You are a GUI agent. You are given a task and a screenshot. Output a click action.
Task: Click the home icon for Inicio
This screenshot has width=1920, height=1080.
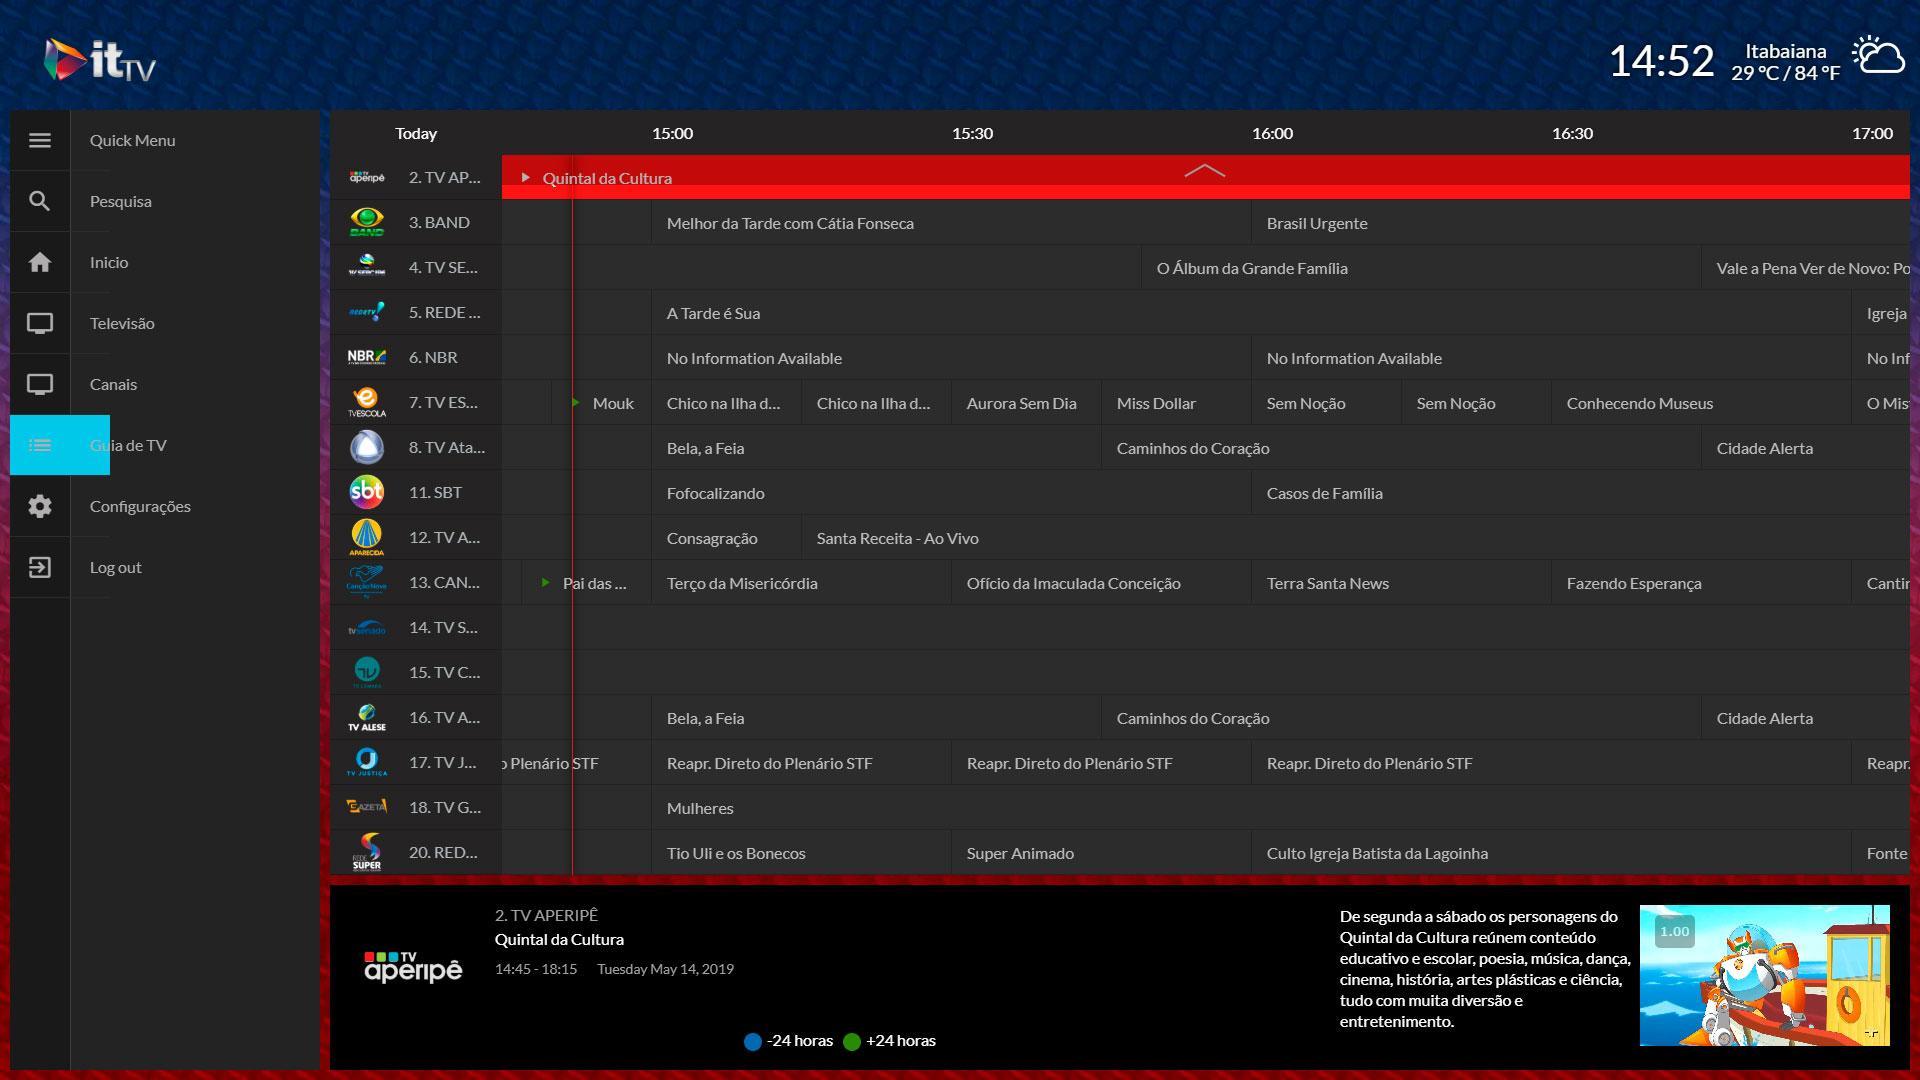pyautogui.click(x=40, y=262)
